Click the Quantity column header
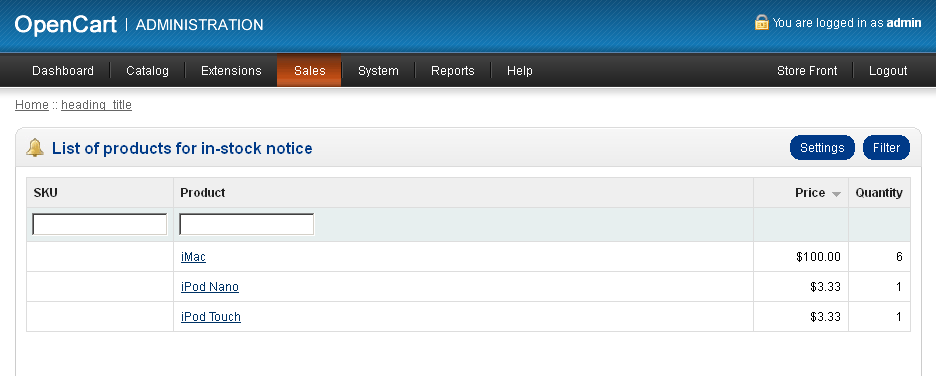This screenshot has height=376, width=936. pyautogui.click(x=879, y=193)
